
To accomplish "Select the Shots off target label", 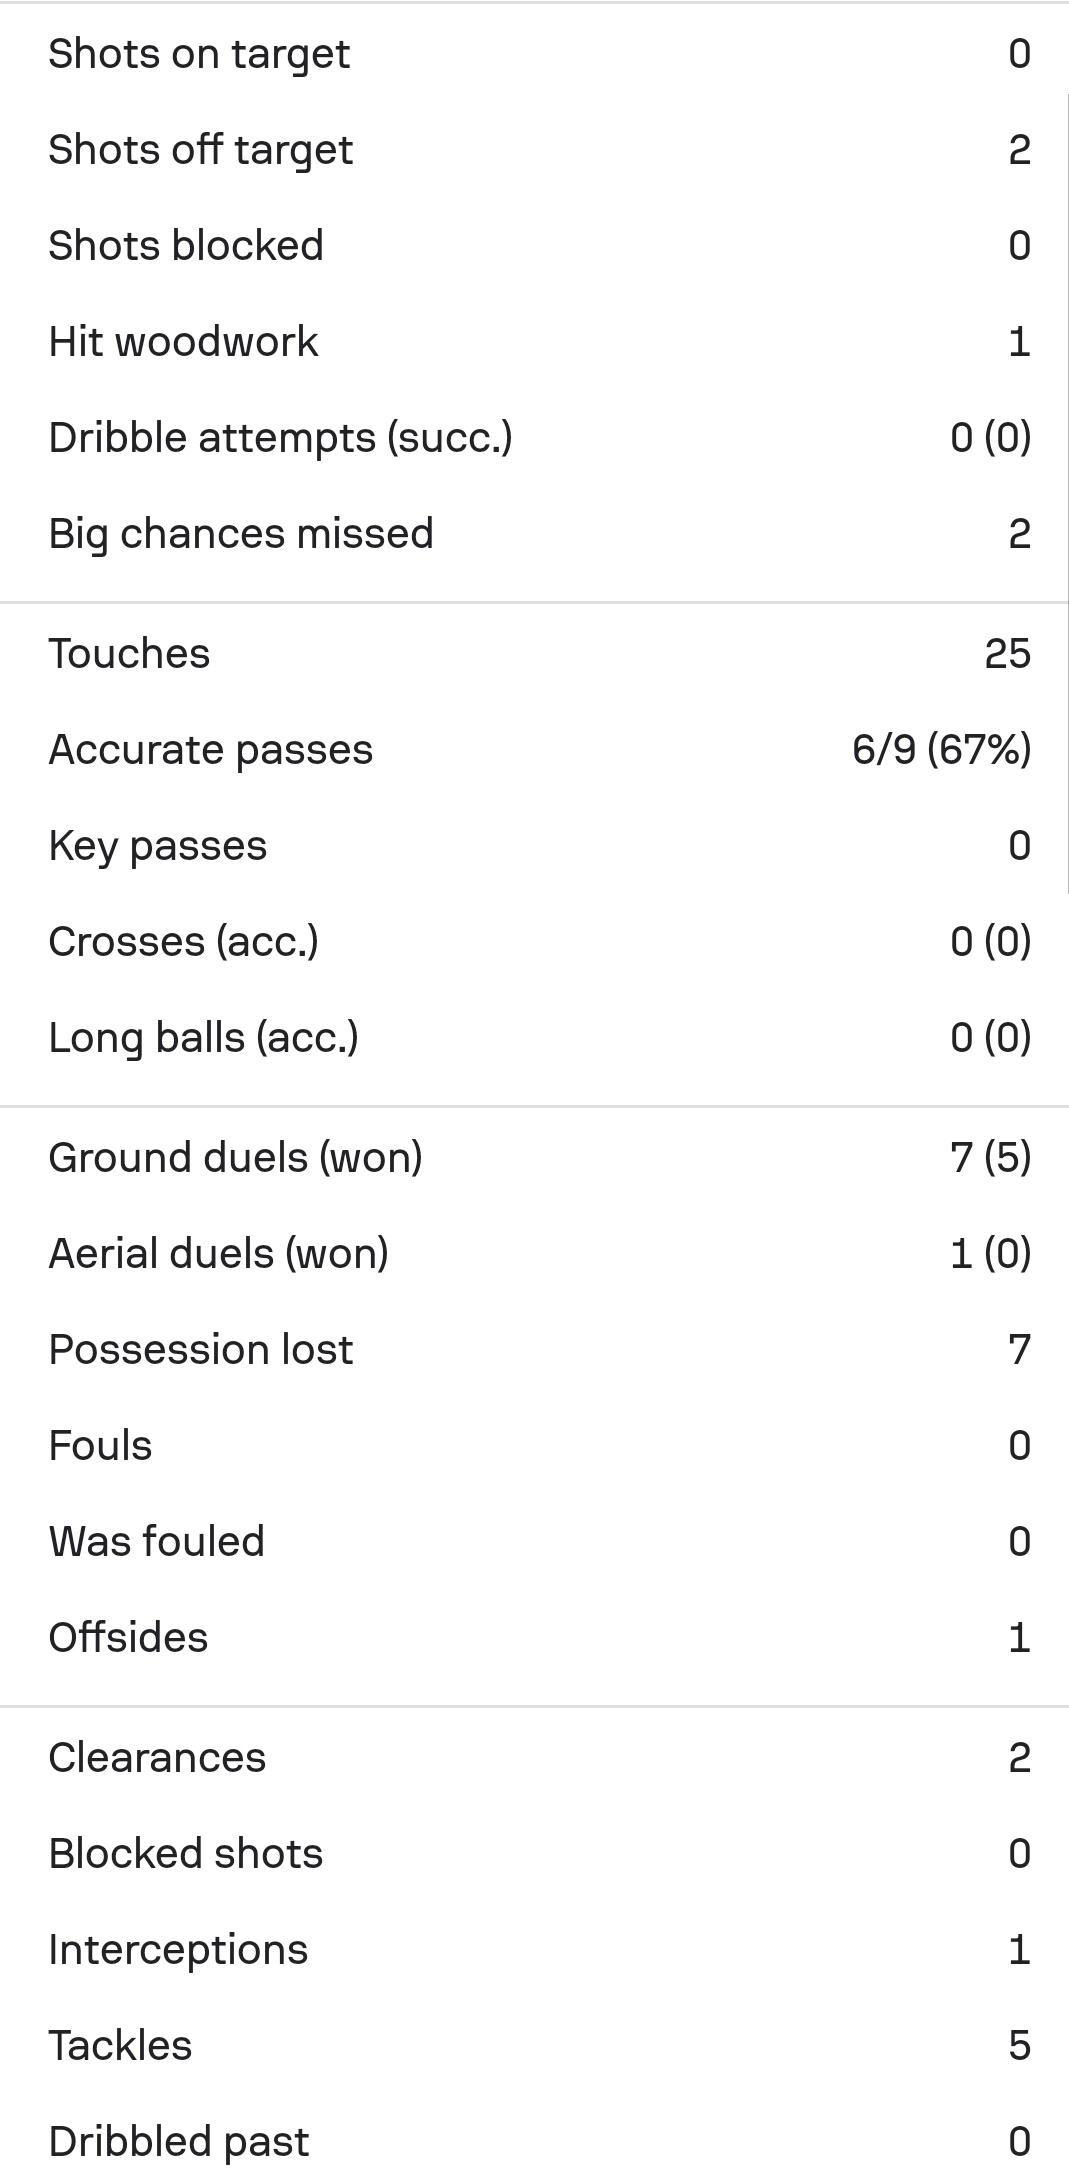I will point(200,150).
